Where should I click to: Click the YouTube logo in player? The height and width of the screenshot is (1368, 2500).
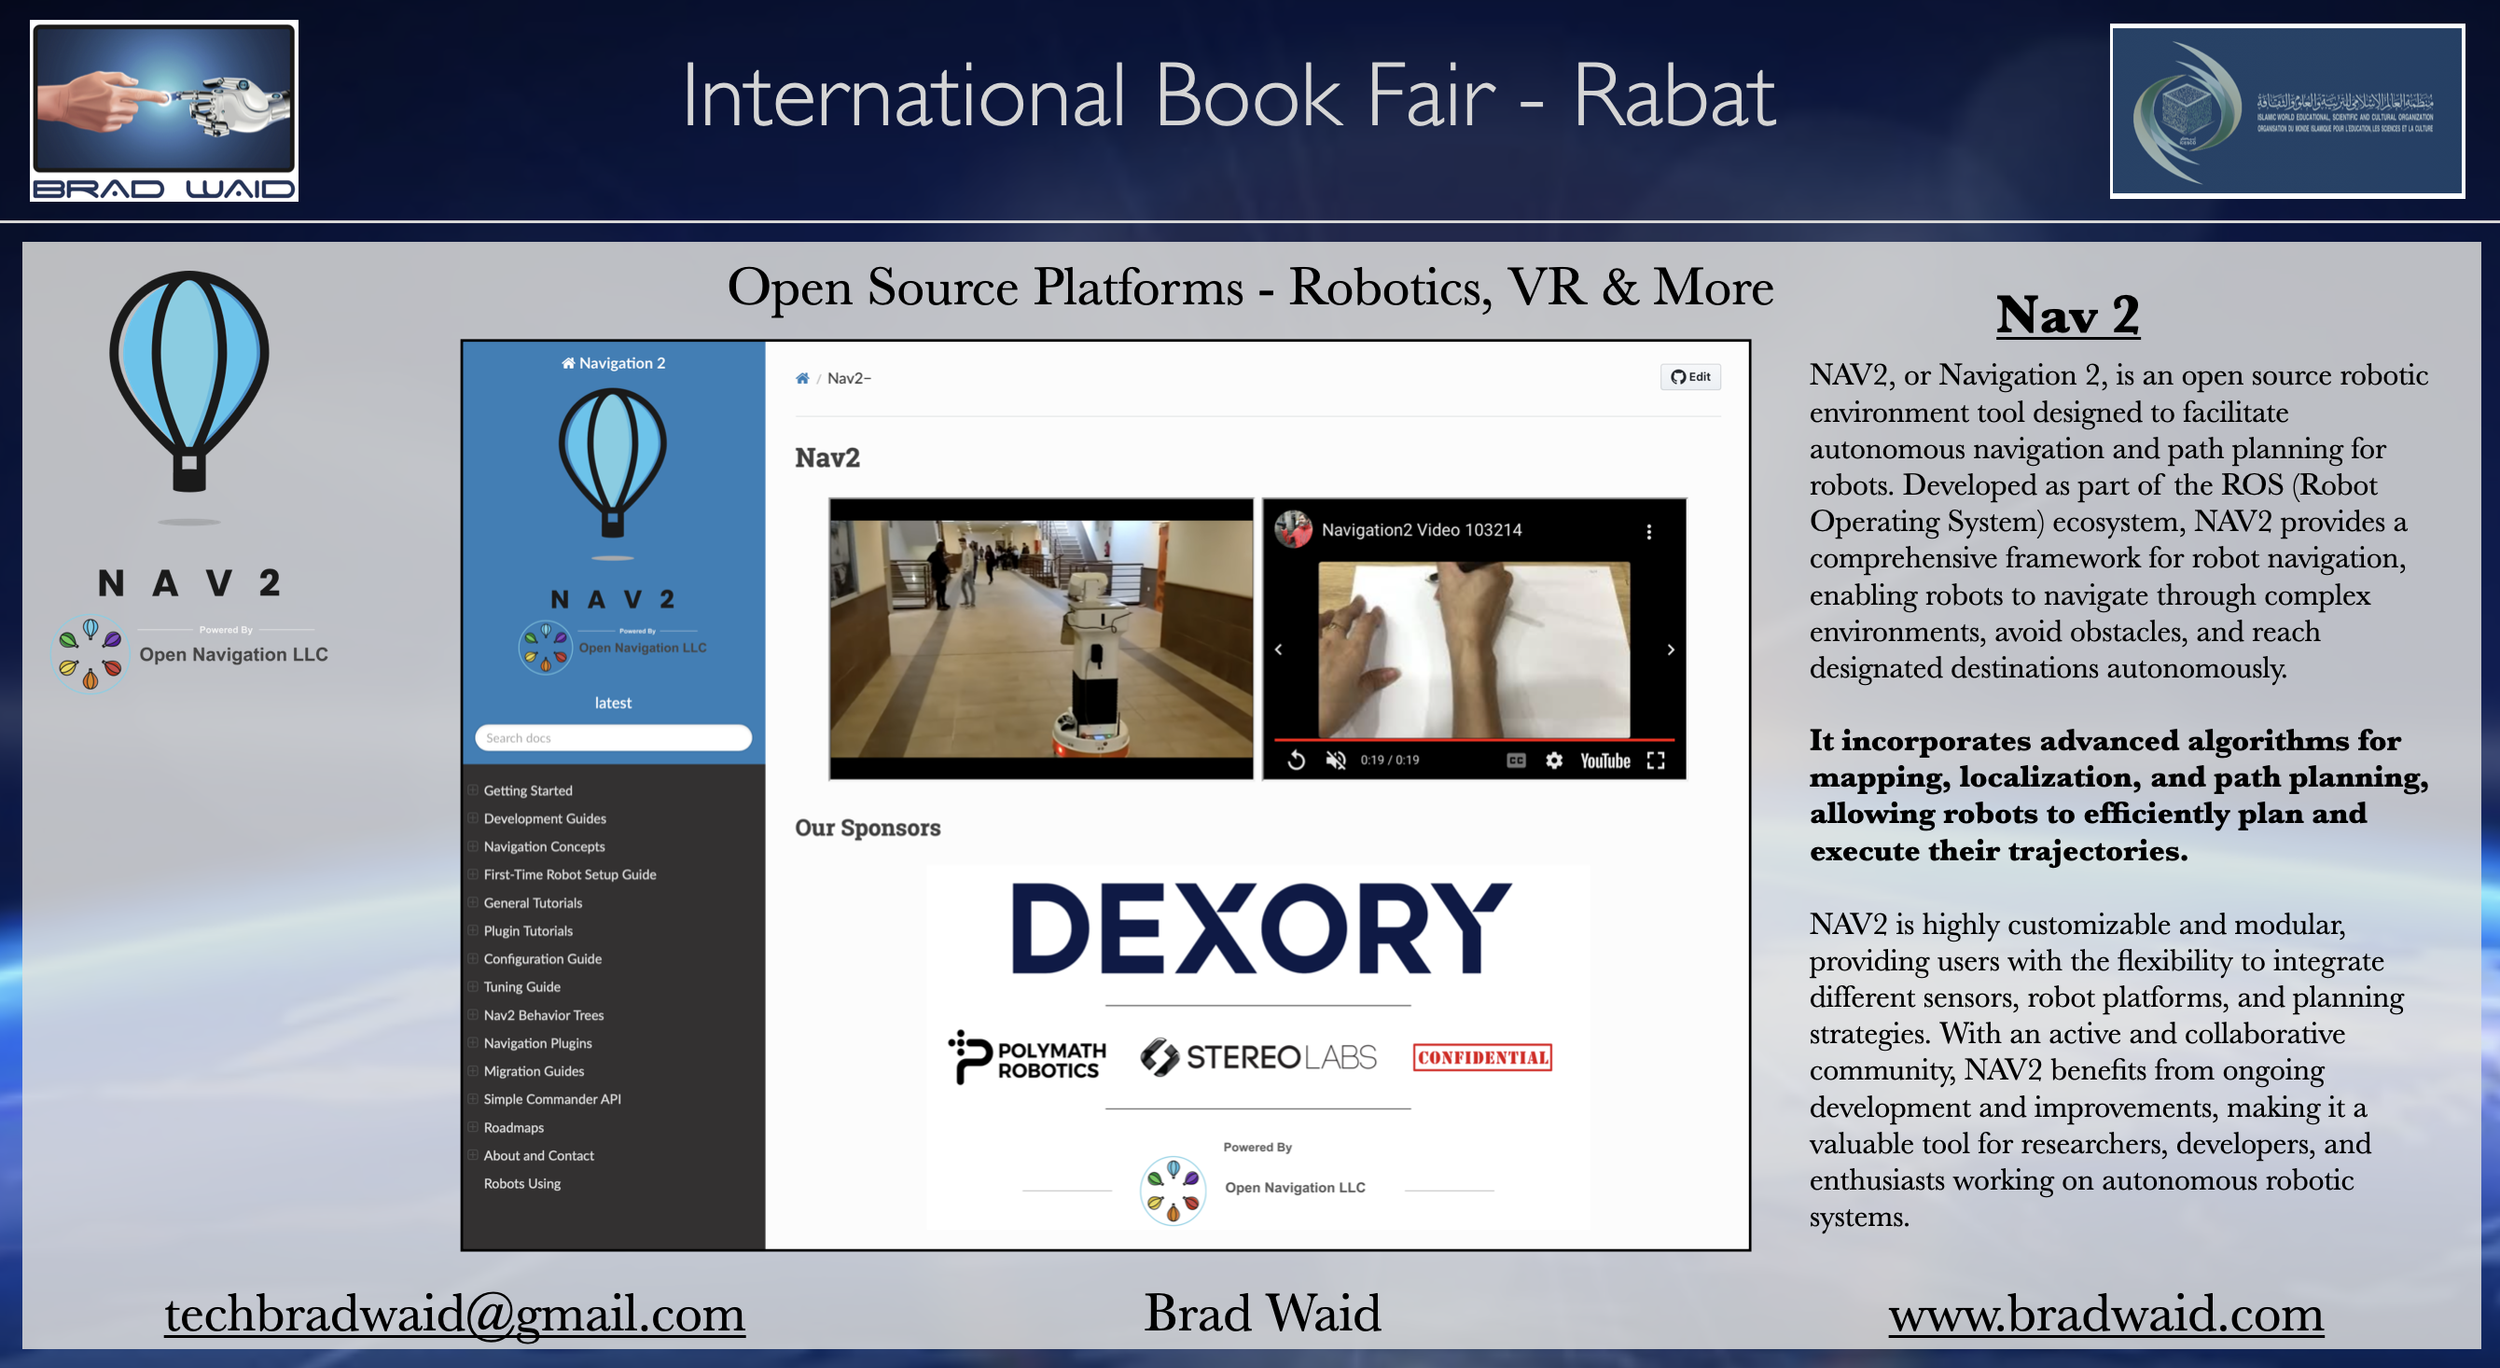(x=1605, y=760)
